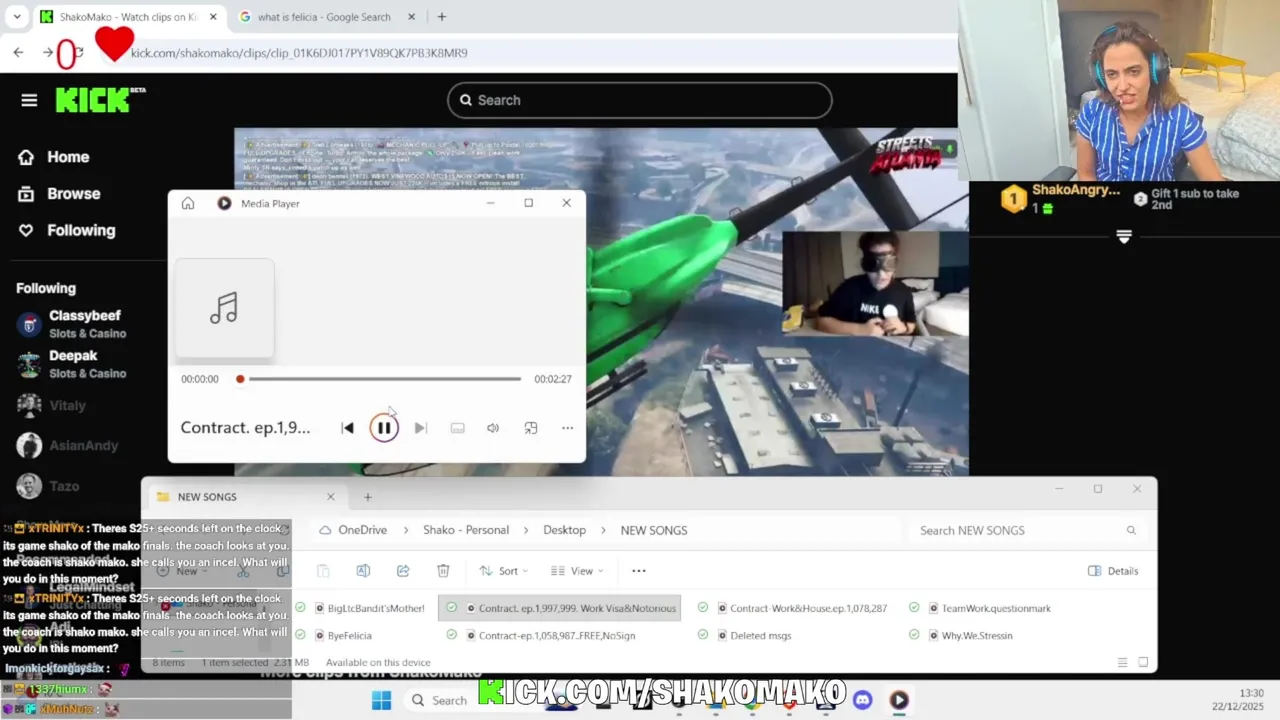Screen dimensions: 1280x720
Task: Open Vitaly channel in sidebar
Action: (52, 405)
